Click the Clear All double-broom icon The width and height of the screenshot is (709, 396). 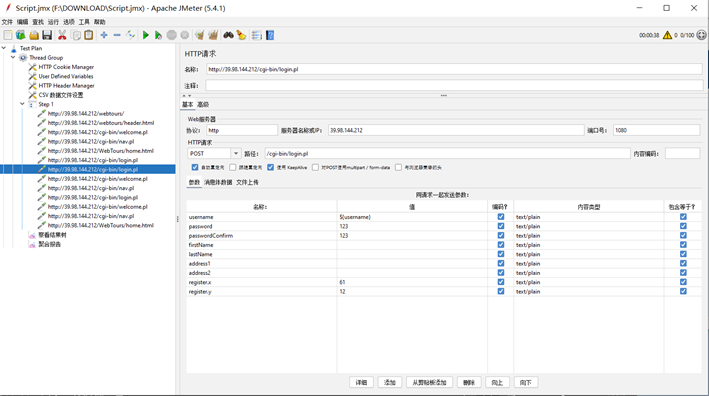(213, 35)
